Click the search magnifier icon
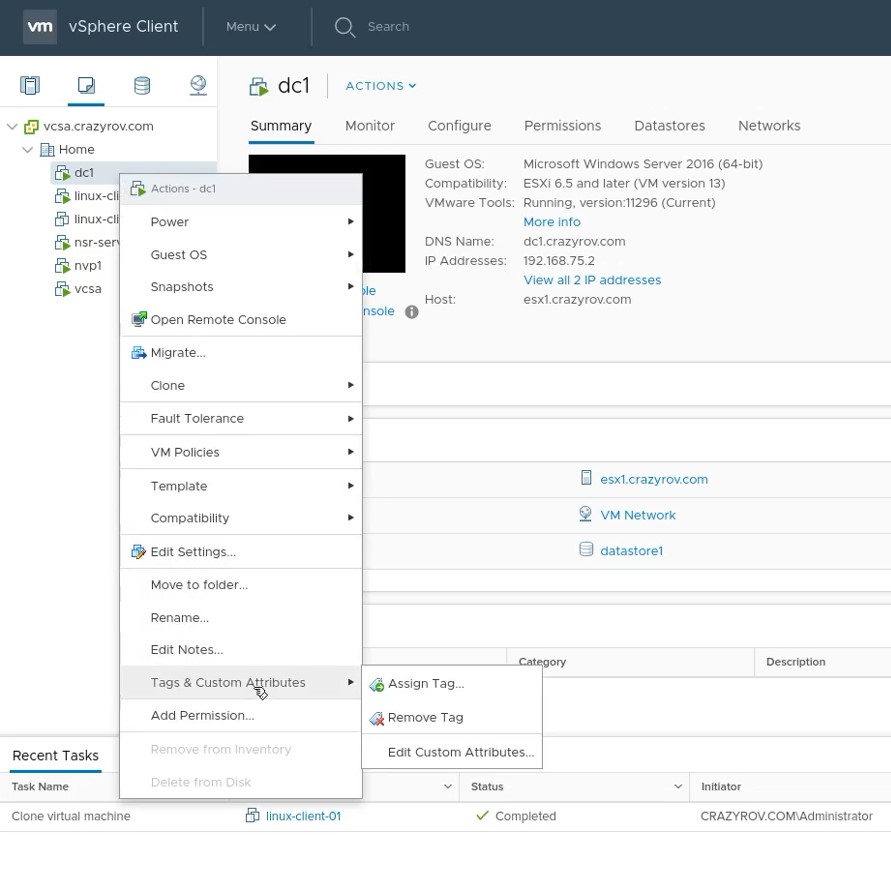 (x=344, y=27)
